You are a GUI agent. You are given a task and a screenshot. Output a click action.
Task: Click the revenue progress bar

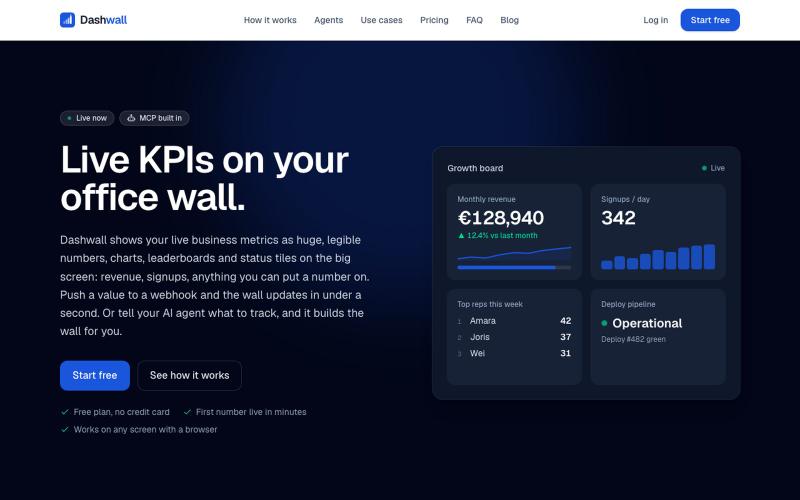point(514,267)
